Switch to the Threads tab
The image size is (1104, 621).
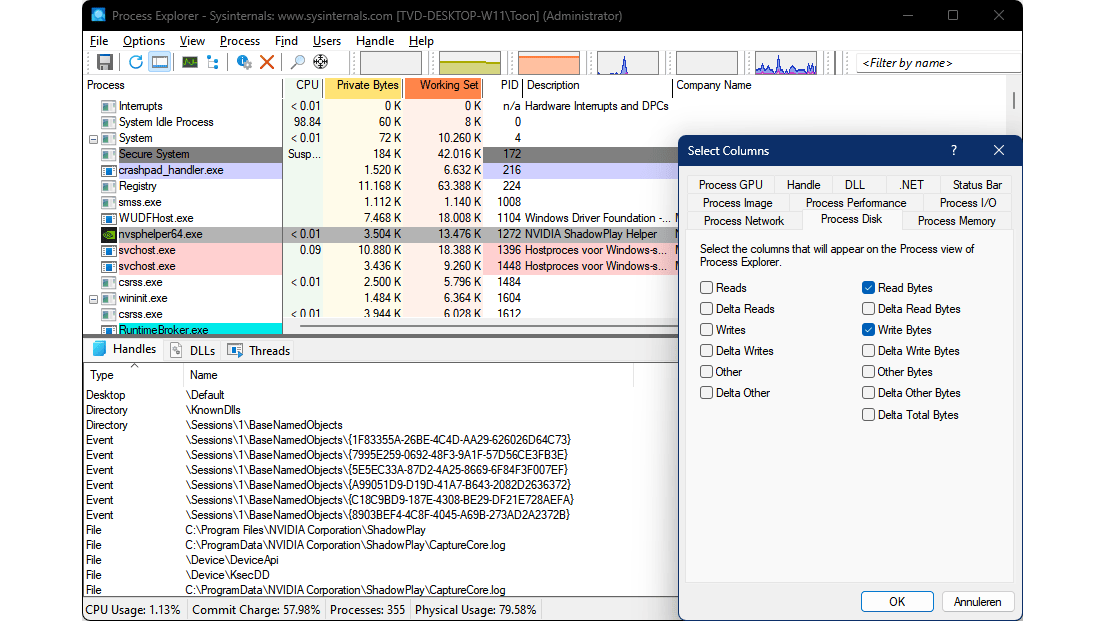pyautogui.click(x=259, y=351)
